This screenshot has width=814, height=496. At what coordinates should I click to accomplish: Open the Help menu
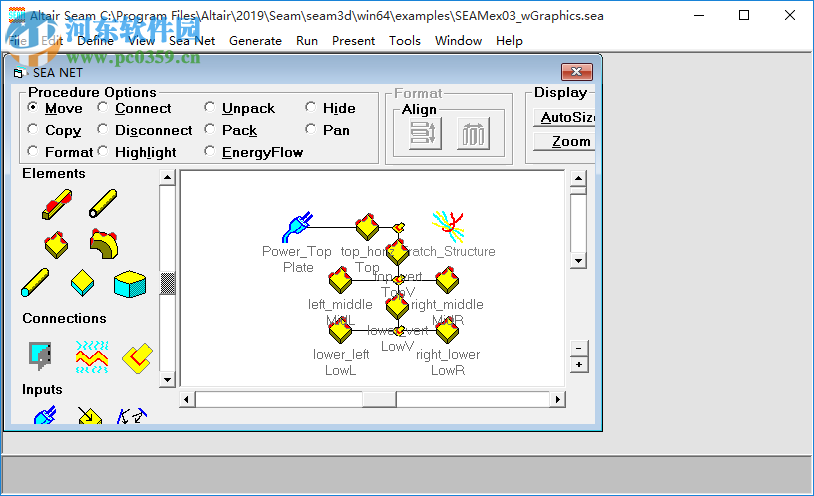point(509,41)
